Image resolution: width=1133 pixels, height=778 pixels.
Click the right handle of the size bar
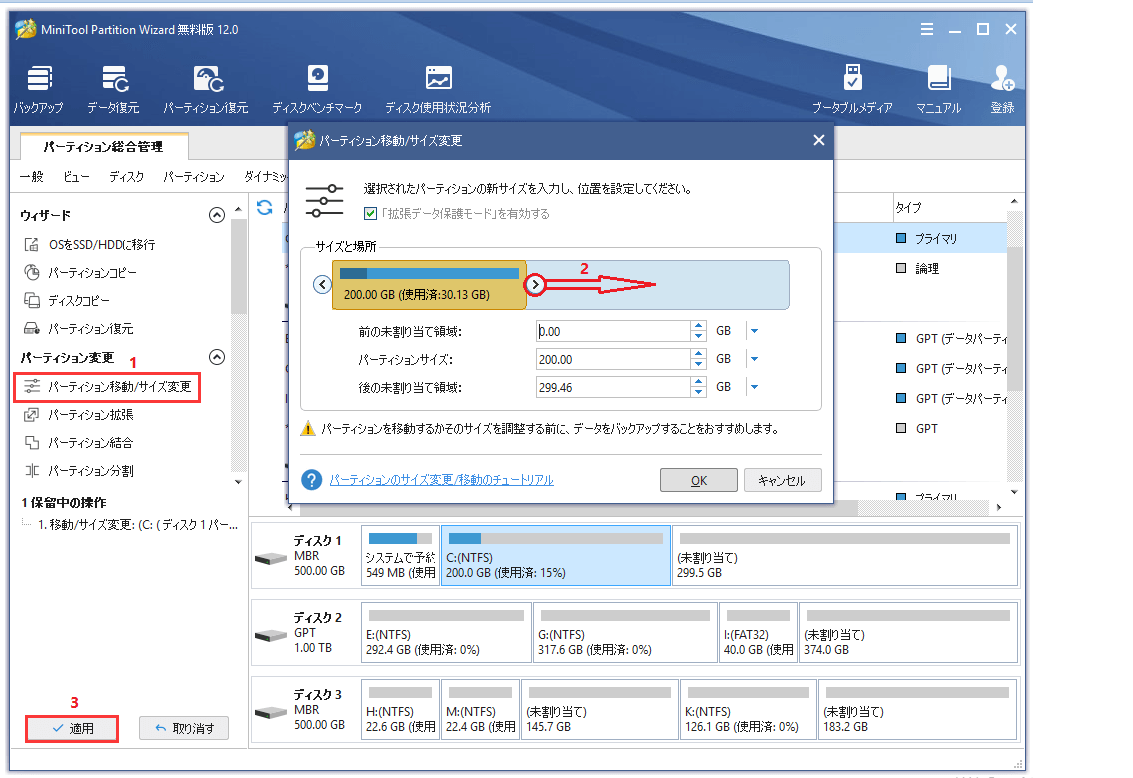click(x=537, y=284)
